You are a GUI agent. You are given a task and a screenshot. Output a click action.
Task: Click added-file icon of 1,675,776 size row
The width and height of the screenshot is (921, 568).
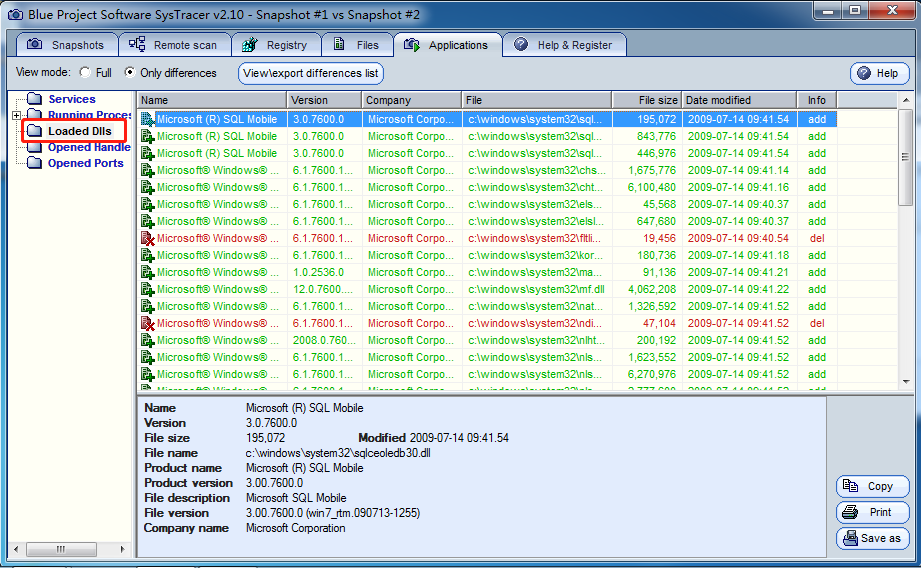tap(147, 171)
